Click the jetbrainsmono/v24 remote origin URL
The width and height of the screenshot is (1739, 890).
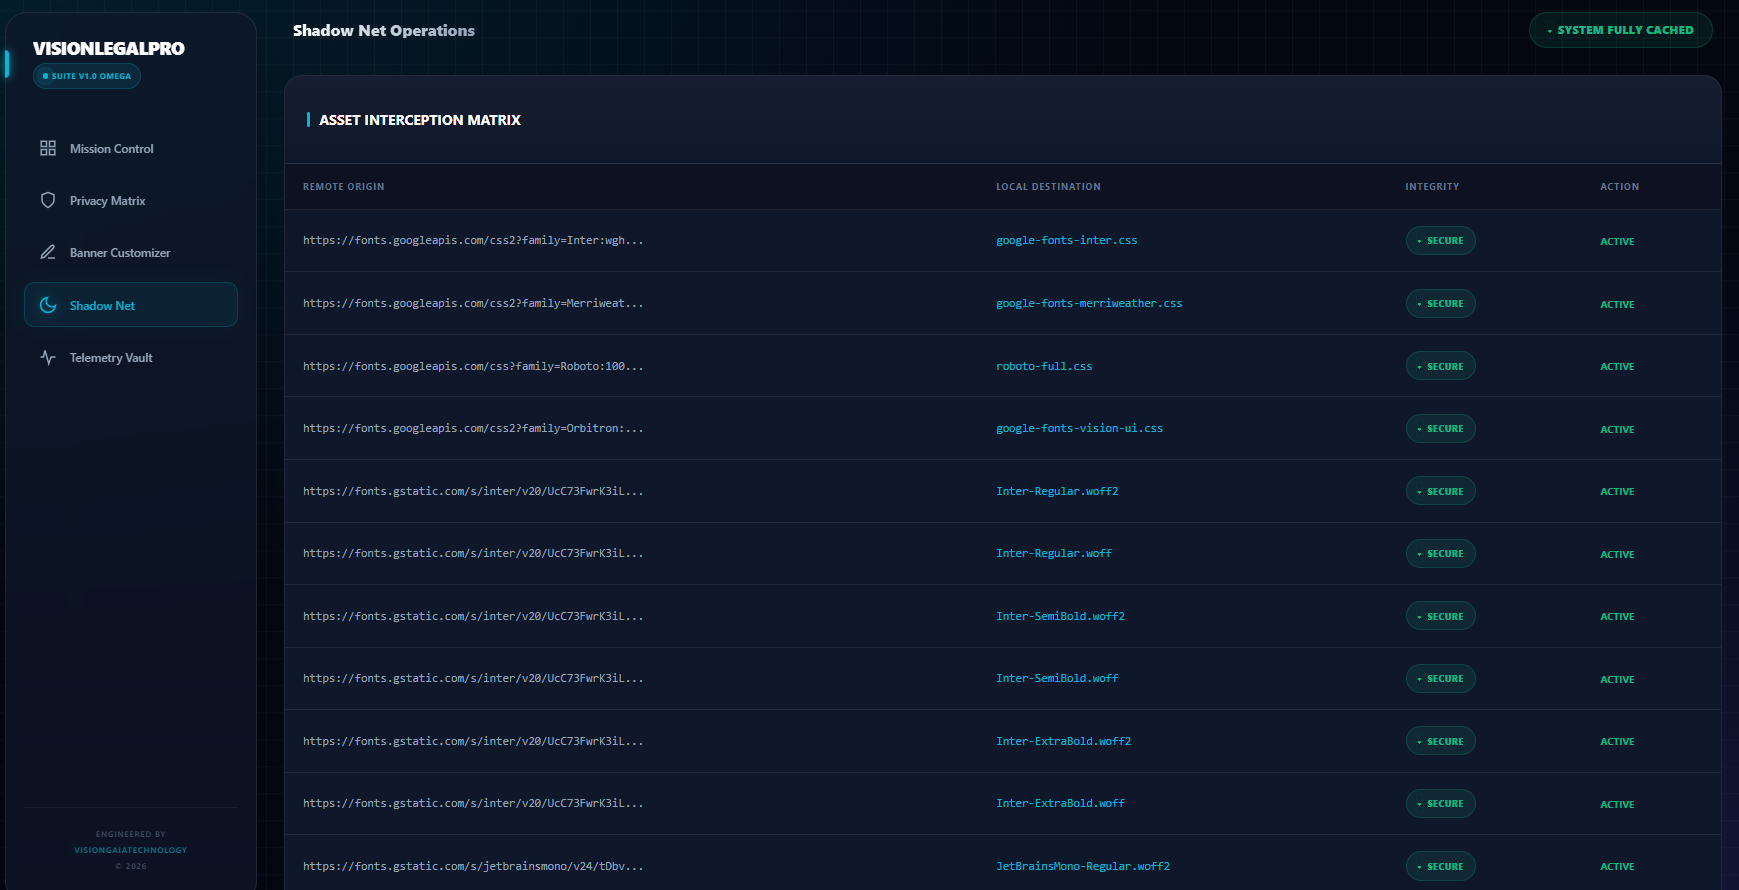coord(473,866)
